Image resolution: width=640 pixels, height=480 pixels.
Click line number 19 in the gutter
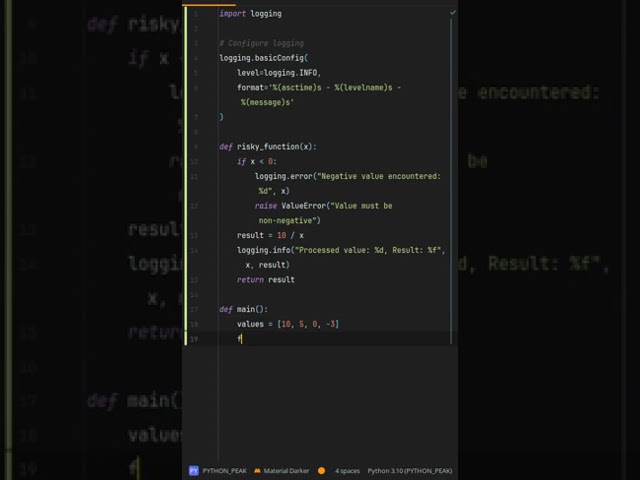194,339
